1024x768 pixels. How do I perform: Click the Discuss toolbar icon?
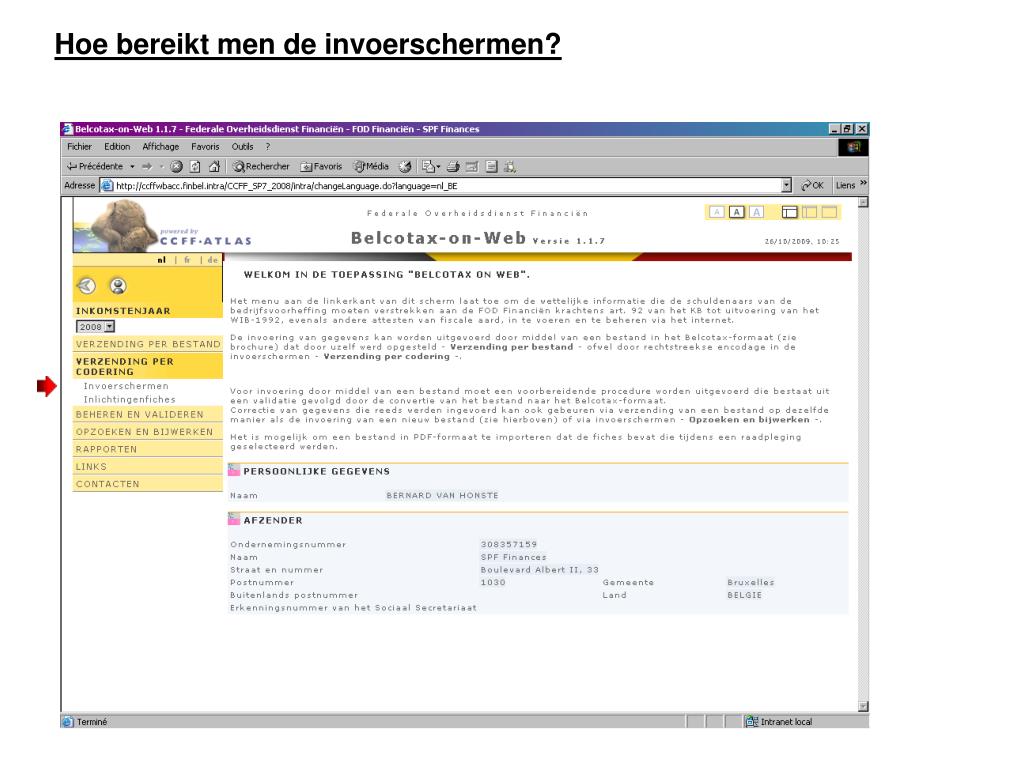pyautogui.click(x=492, y=167)
